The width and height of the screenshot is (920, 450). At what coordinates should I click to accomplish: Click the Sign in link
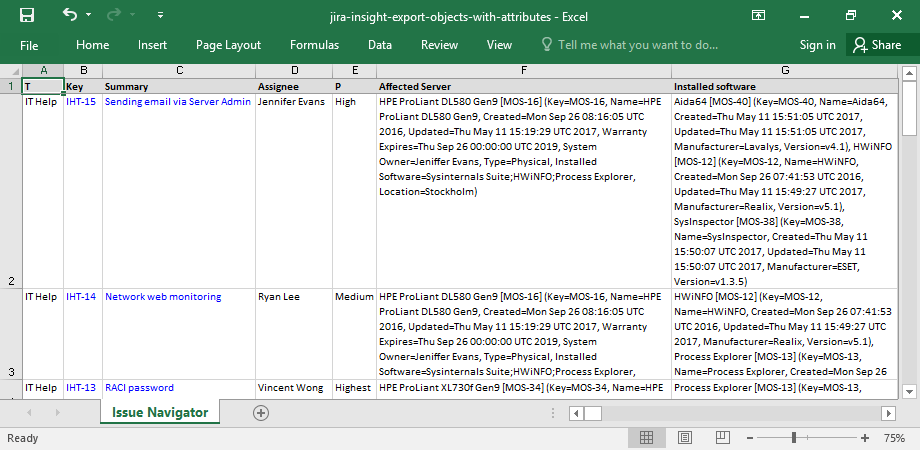[x=817, y=45]
